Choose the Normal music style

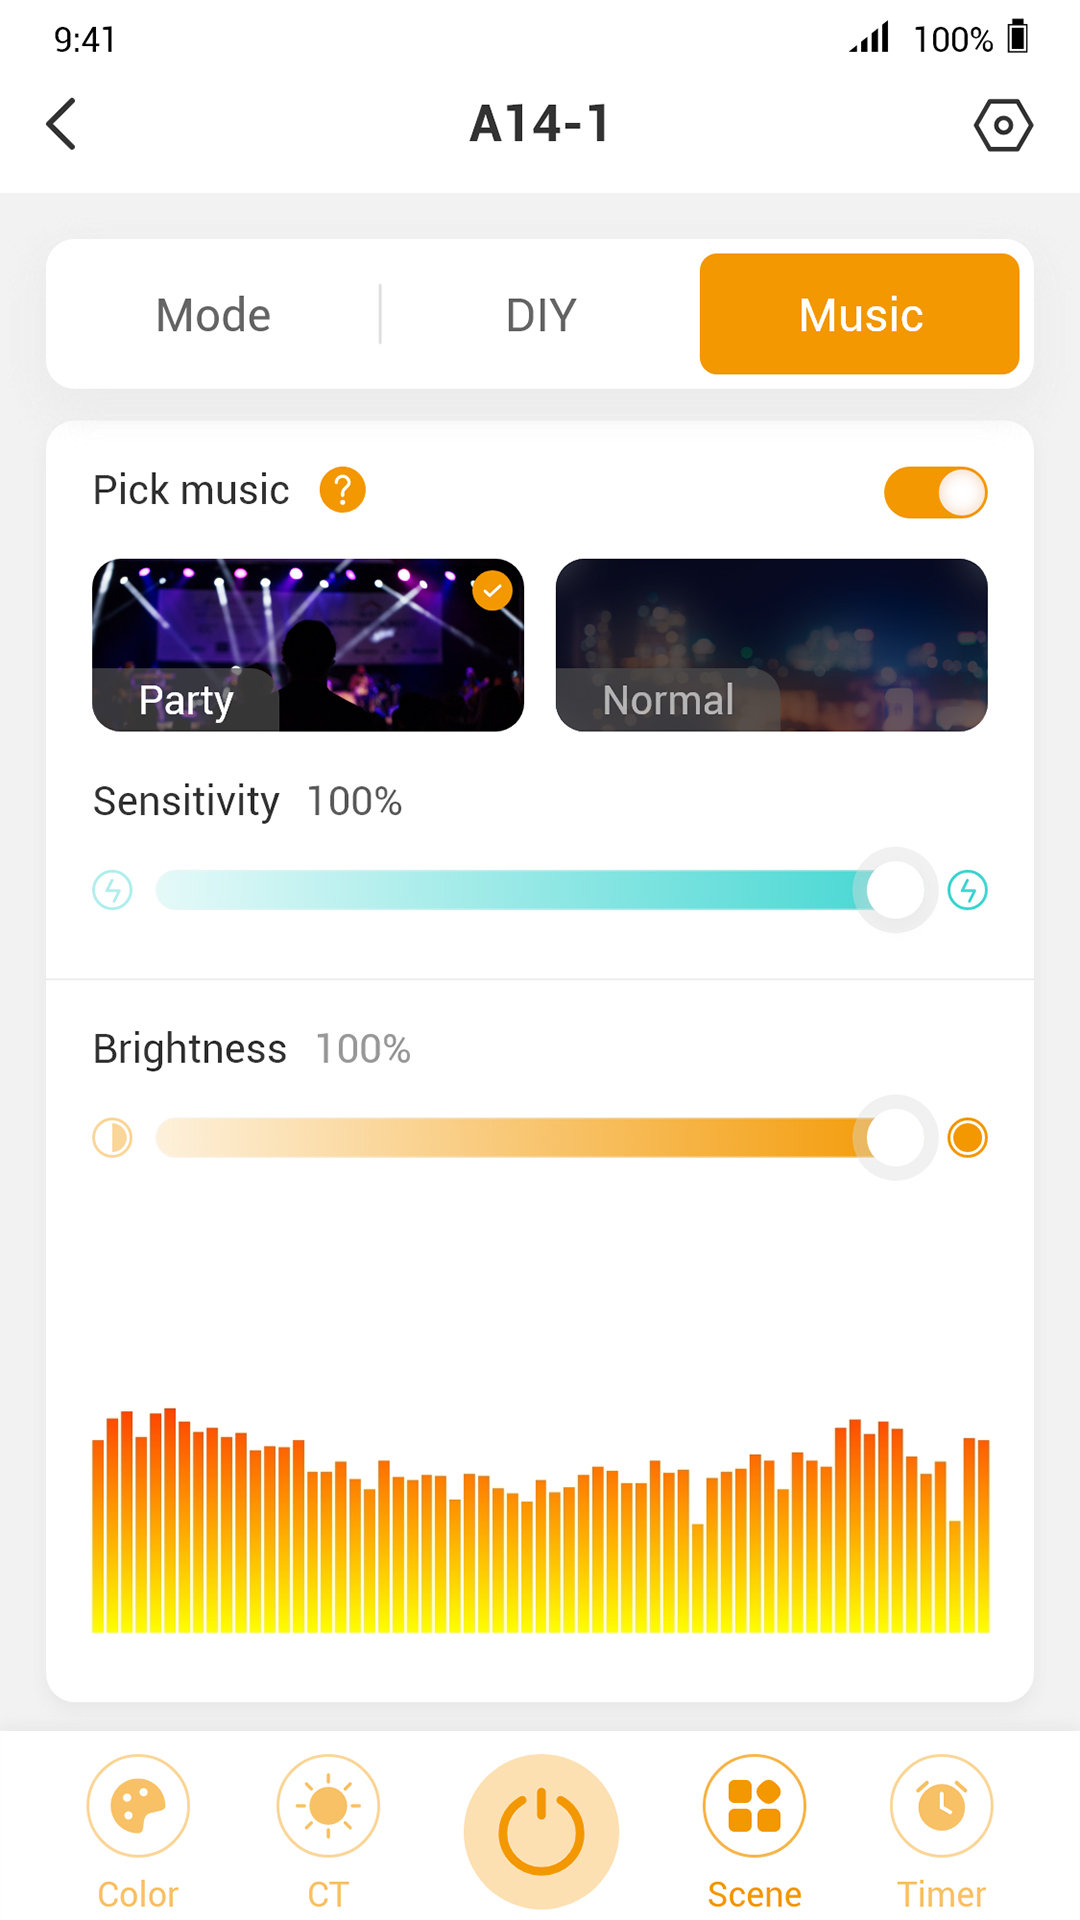point(771,645)
